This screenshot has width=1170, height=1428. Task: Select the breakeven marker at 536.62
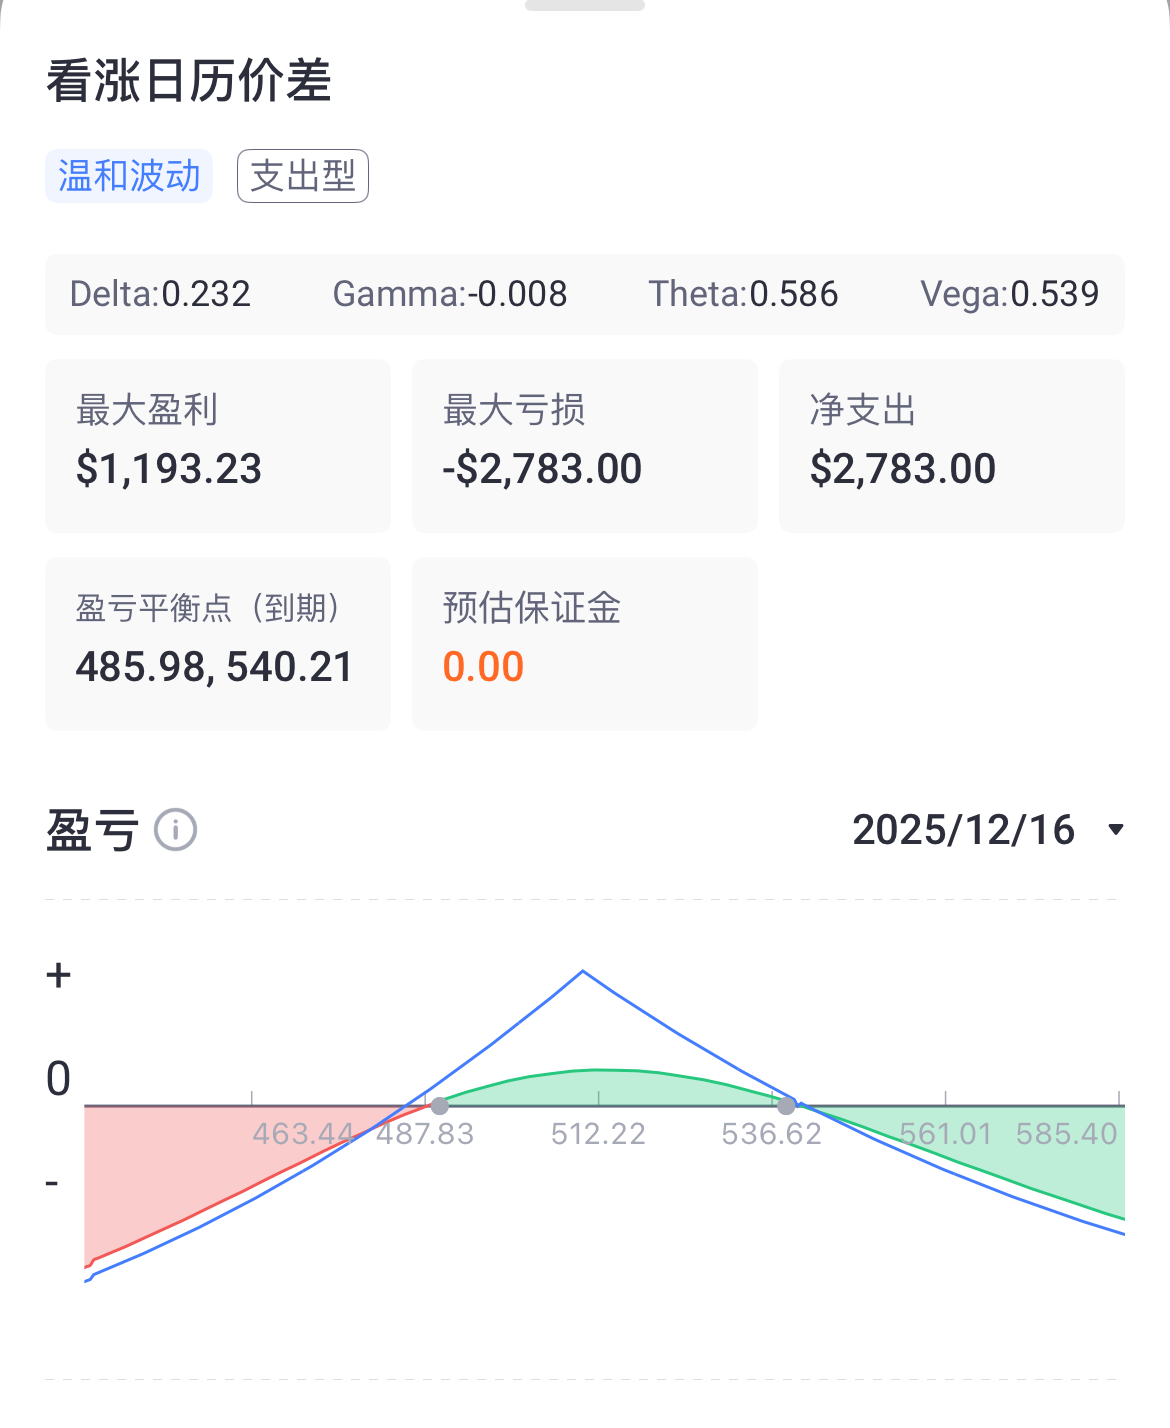790,1106
